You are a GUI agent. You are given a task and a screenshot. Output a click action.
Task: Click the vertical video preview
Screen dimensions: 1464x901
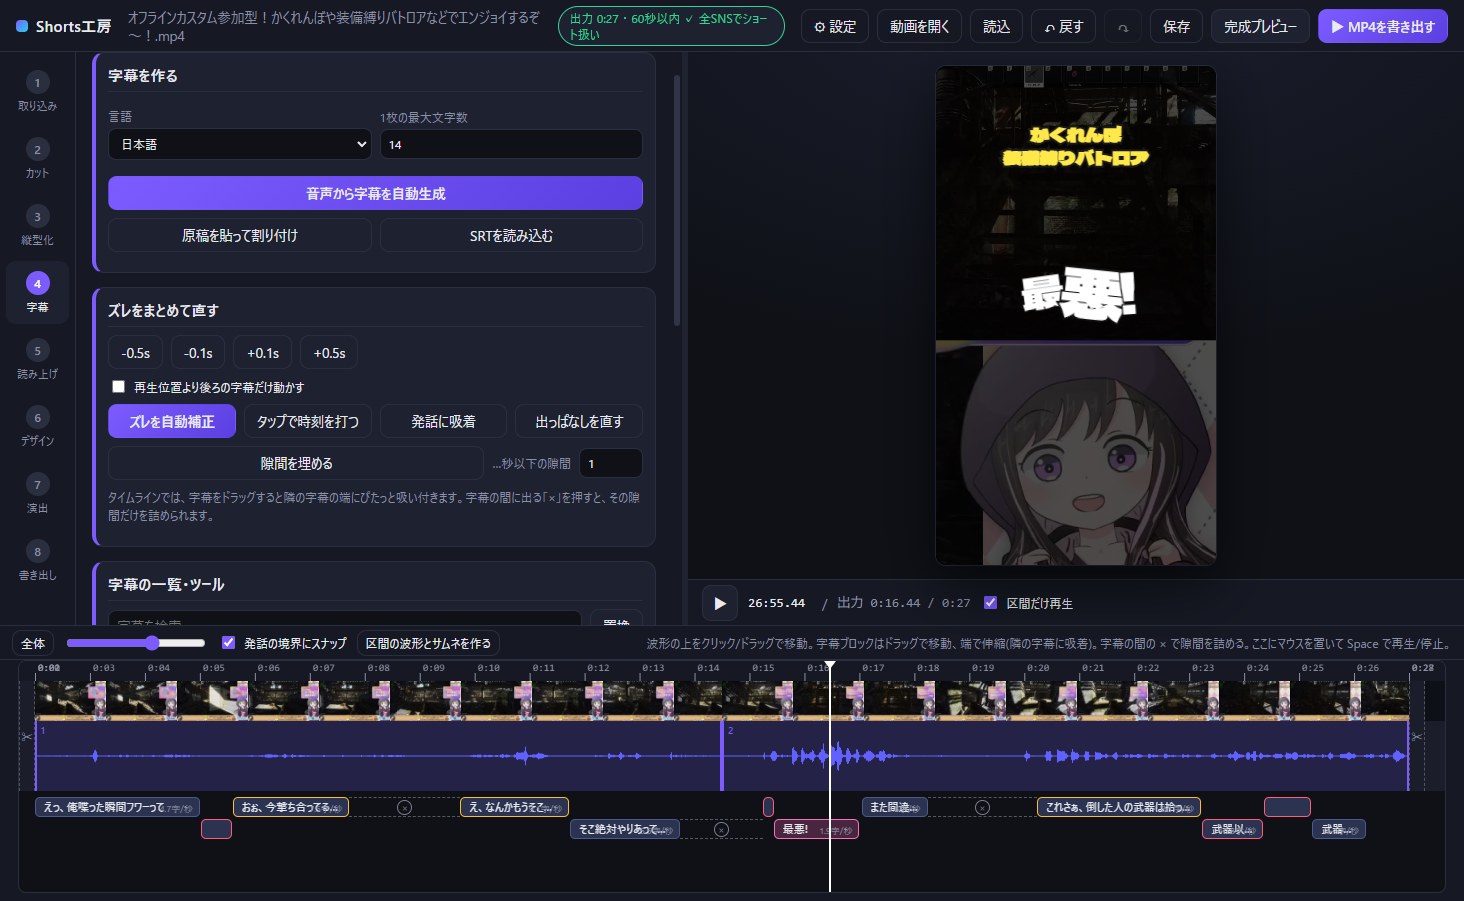point(1076,316)
